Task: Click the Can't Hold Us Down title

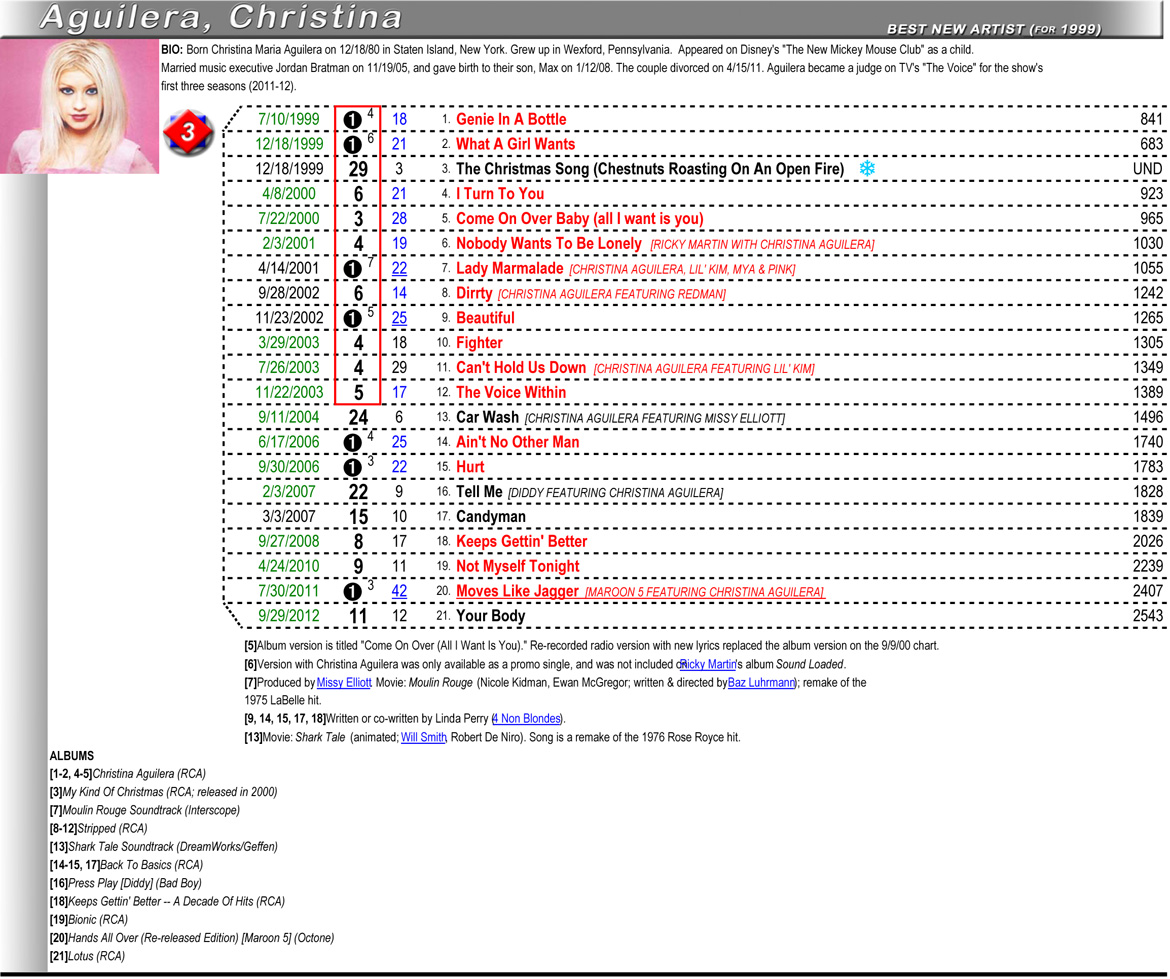Action: click(x=521, y=368)
